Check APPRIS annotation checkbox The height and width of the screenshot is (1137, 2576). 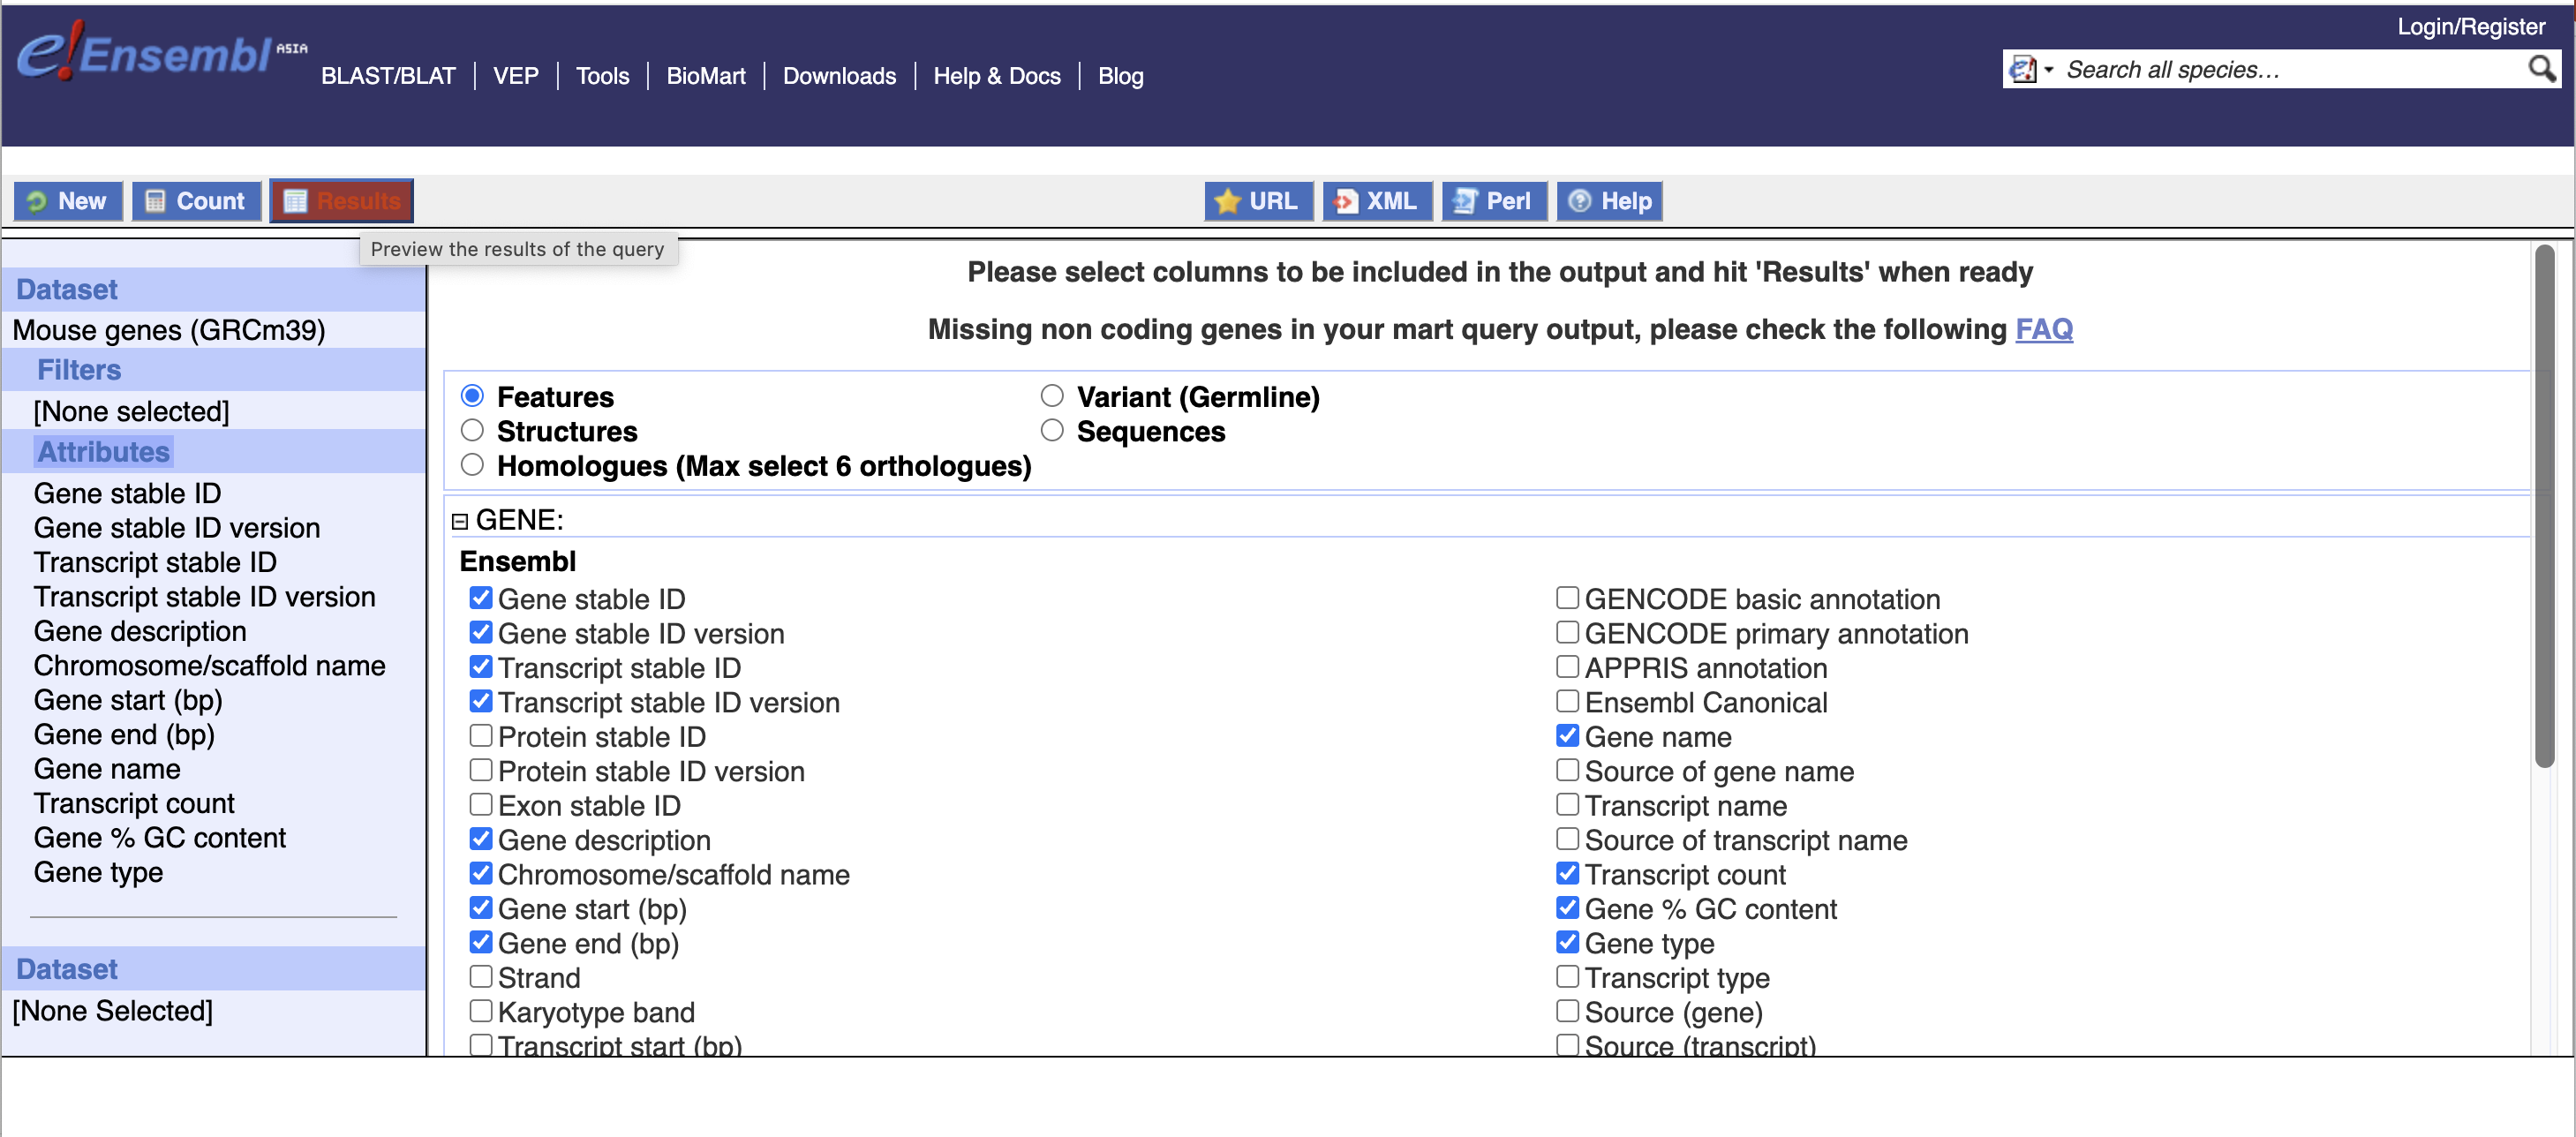point(1567,667)
